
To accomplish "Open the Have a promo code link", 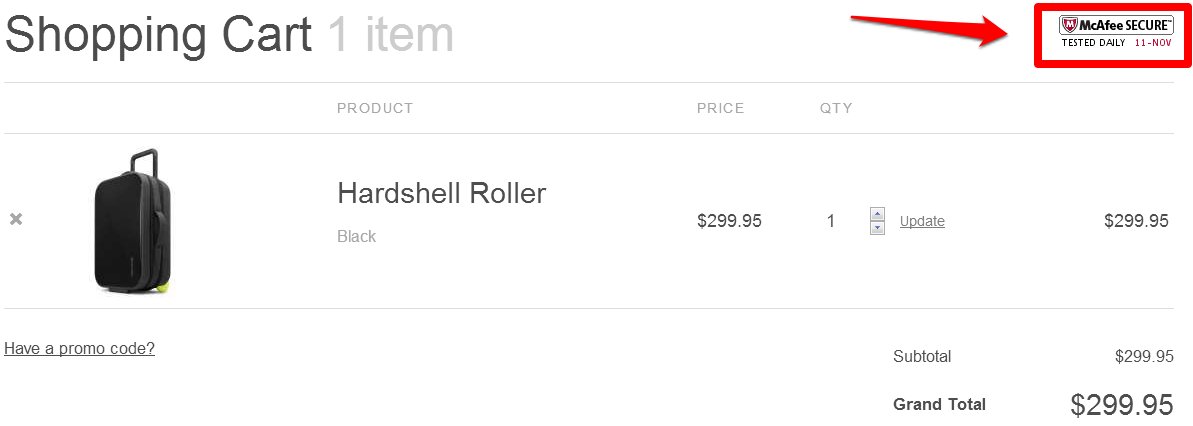I will [80, 348].
